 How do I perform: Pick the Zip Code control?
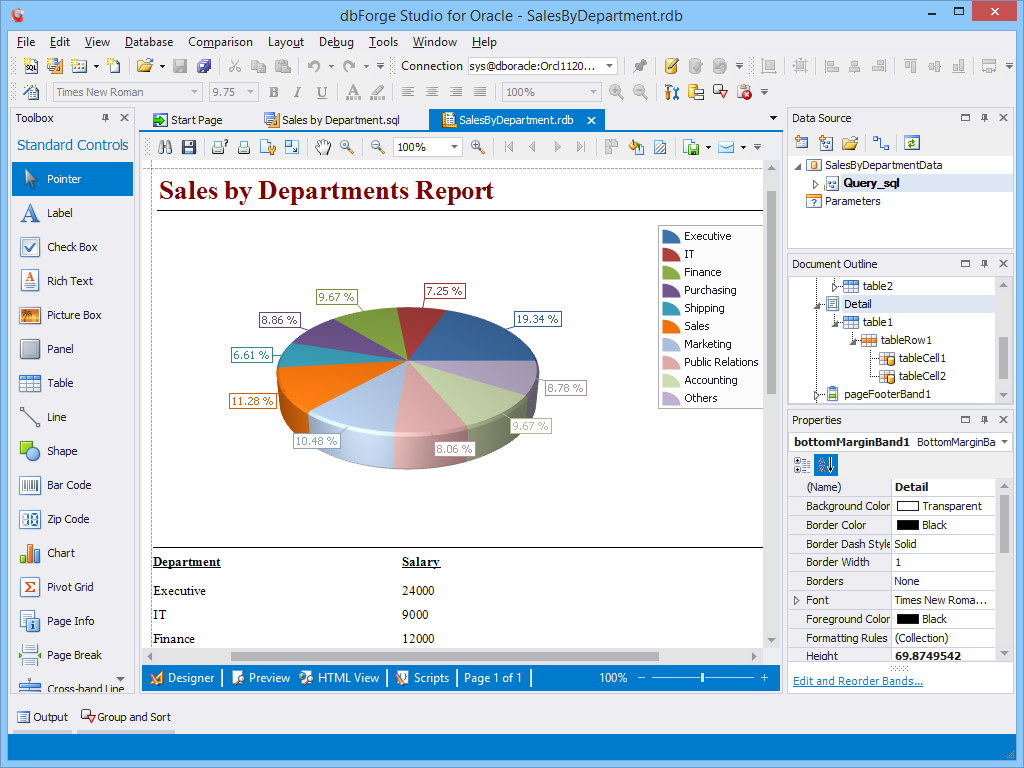click(x=72, y=519)
